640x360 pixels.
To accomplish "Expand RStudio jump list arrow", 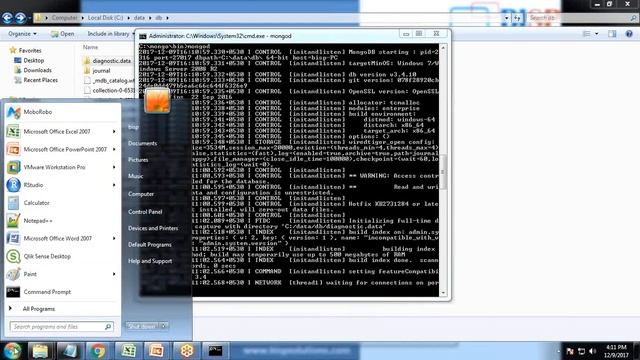I will click(x=114, y=185).
